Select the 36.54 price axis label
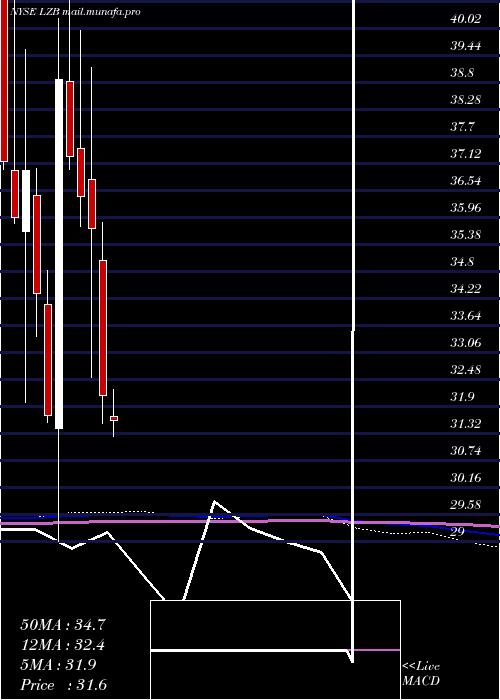 tap(466, 181)
